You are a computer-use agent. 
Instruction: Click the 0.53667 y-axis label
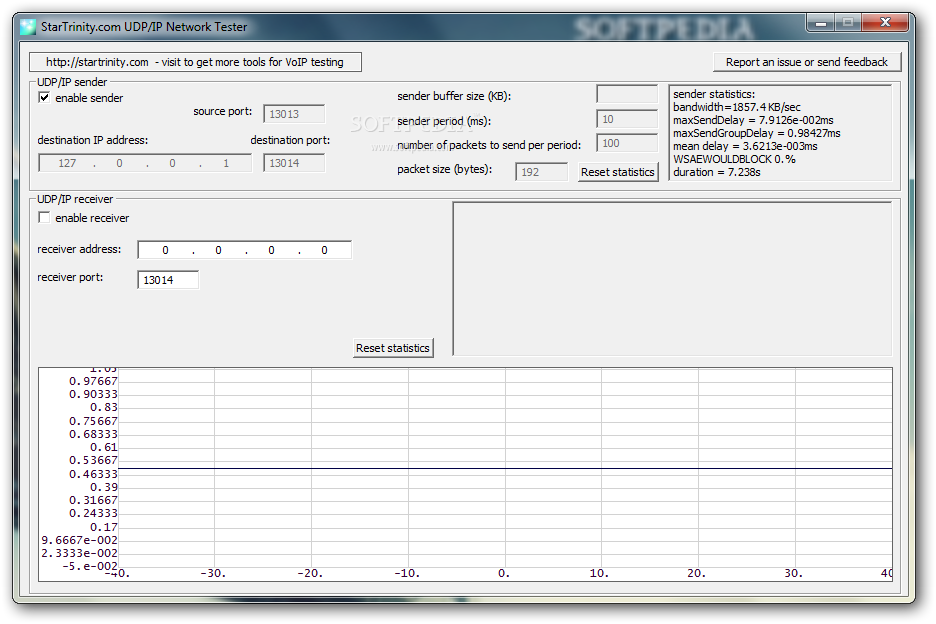coord(93,460)
